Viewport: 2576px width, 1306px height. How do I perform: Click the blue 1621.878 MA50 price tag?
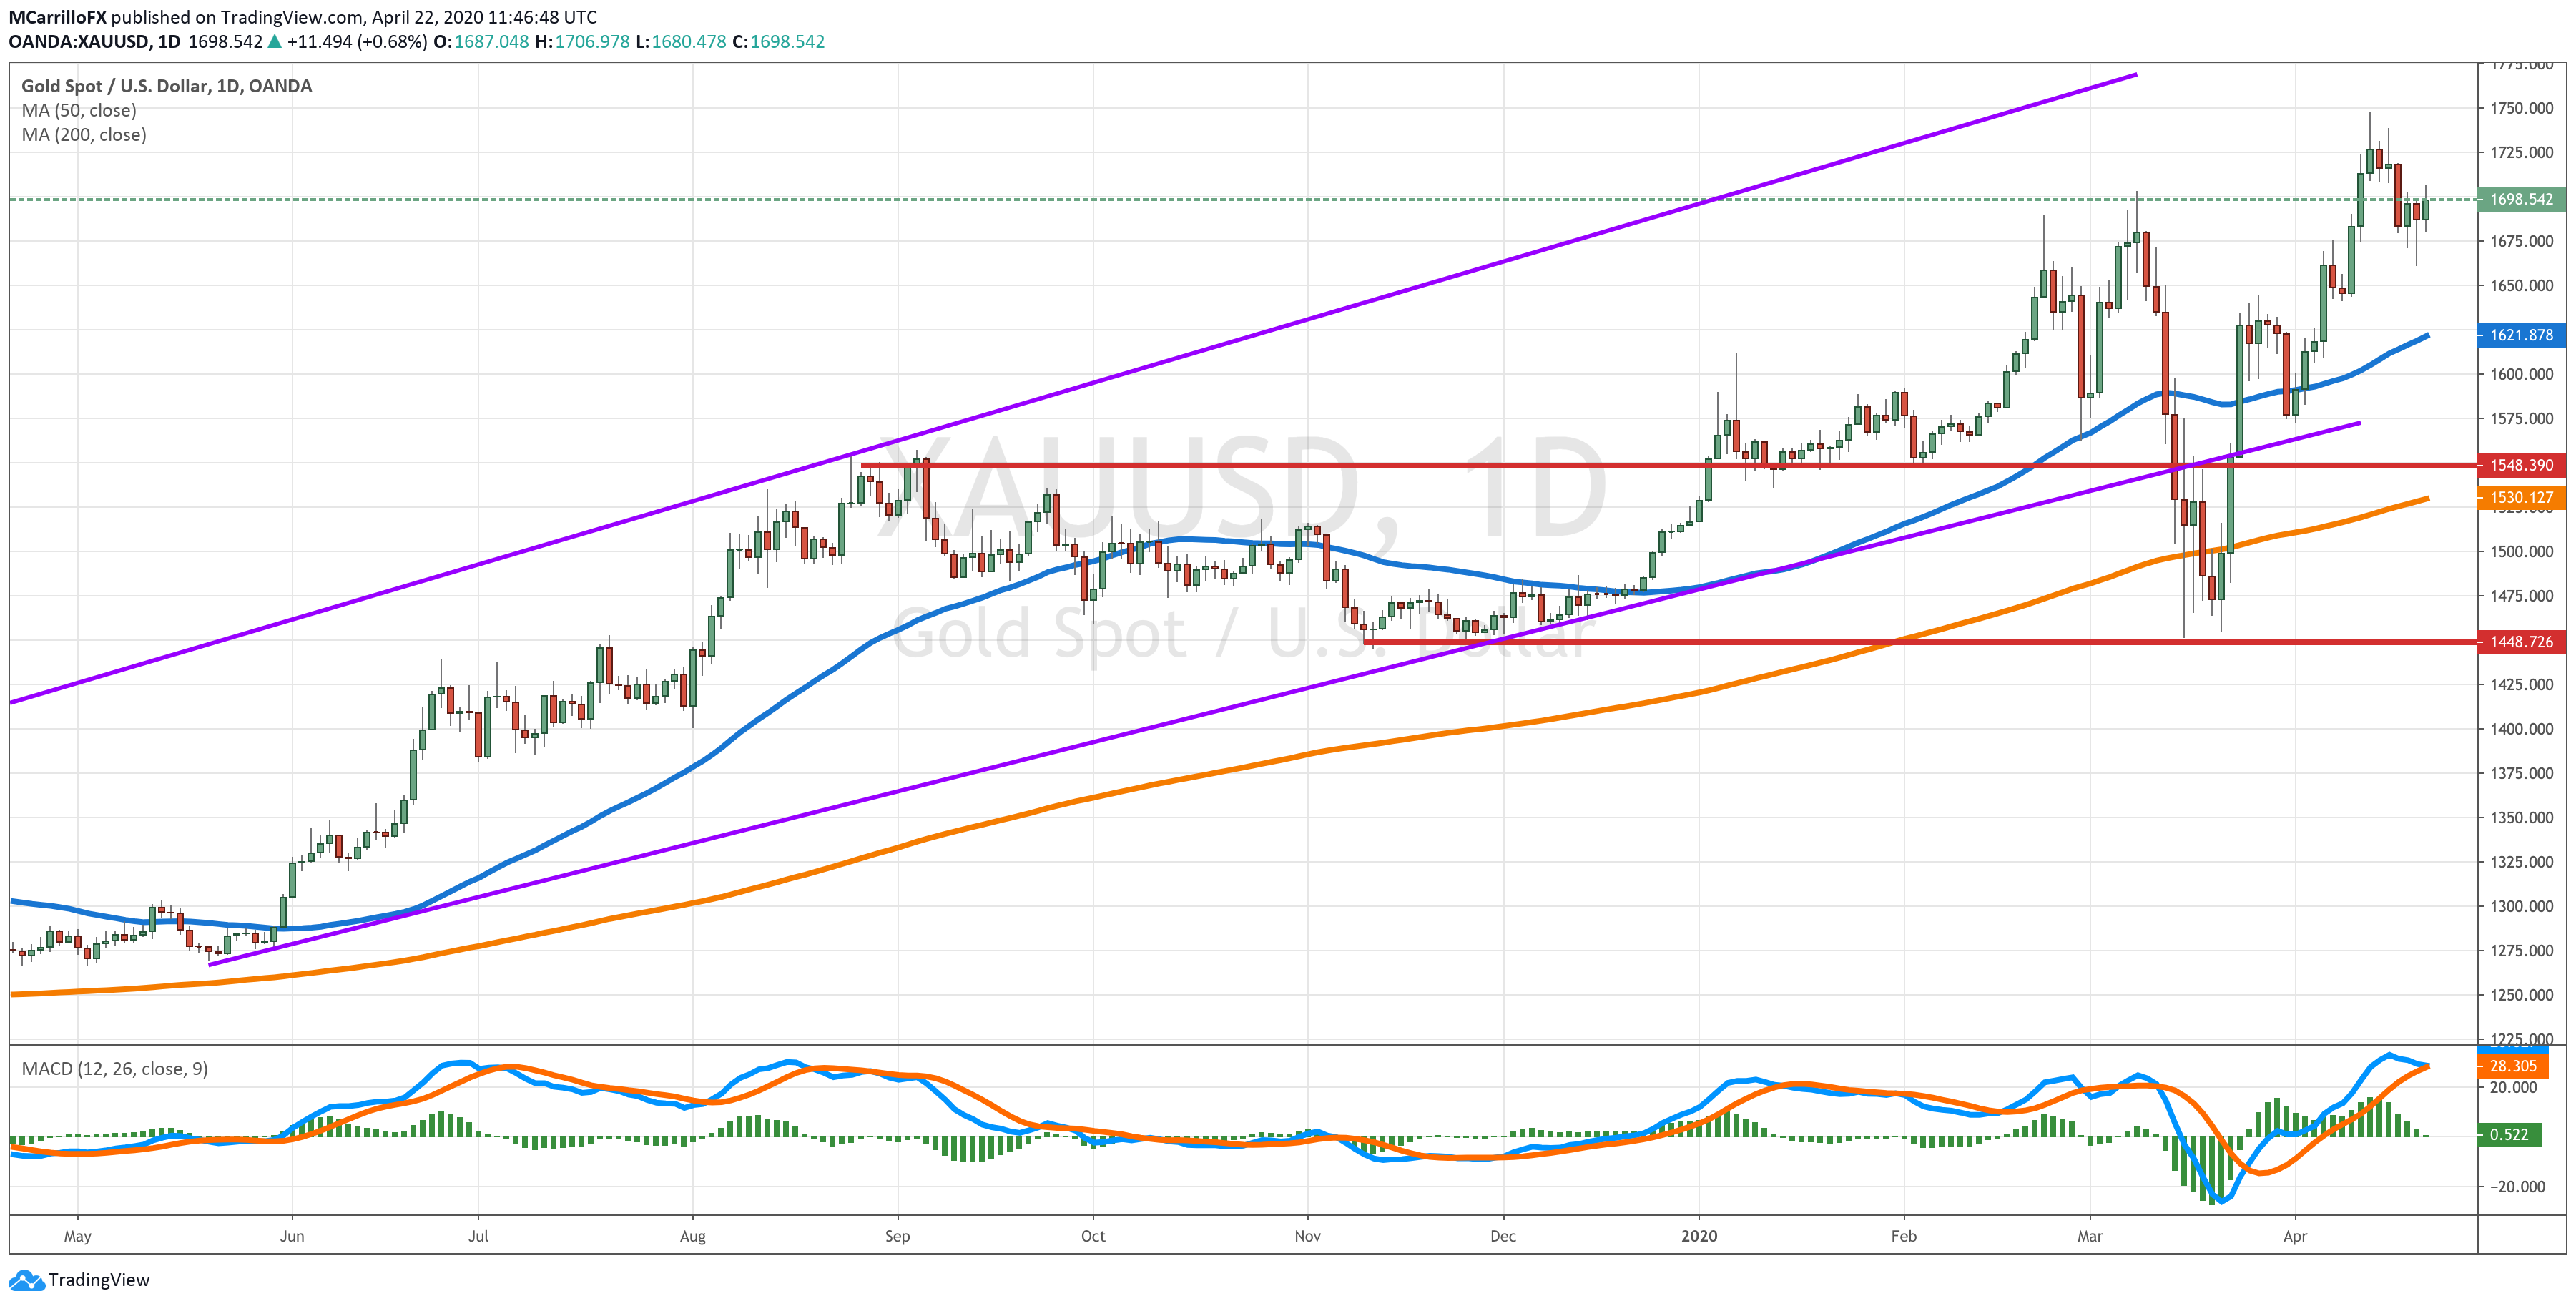2521,335
